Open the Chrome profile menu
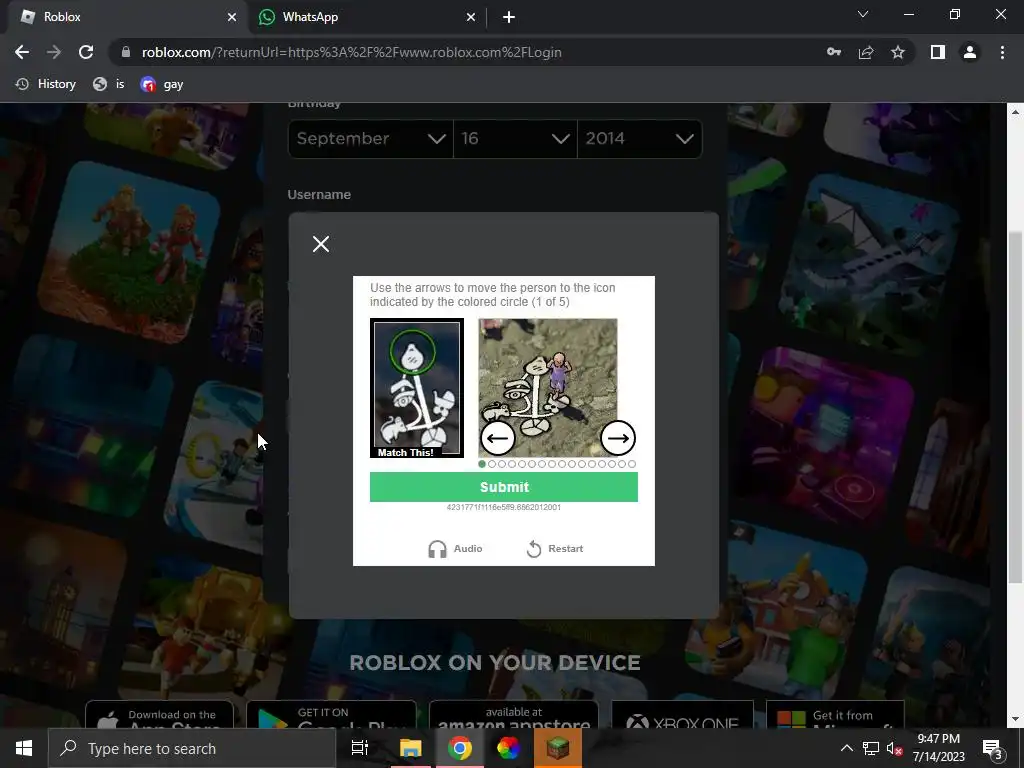Viewport: 1024px width, 768px height. click(x=970, y=52)
